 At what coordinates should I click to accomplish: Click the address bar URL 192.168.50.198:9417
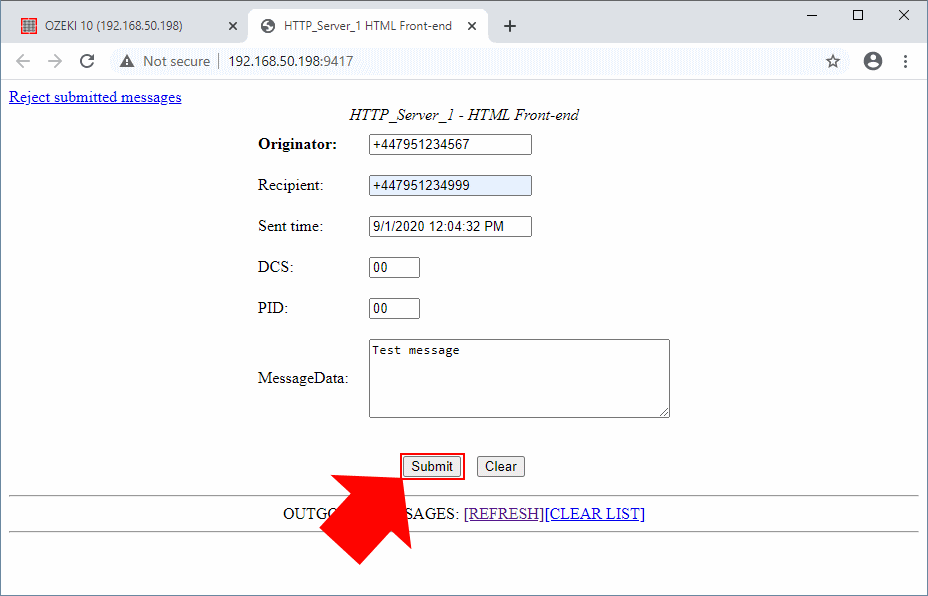point(291,61)
